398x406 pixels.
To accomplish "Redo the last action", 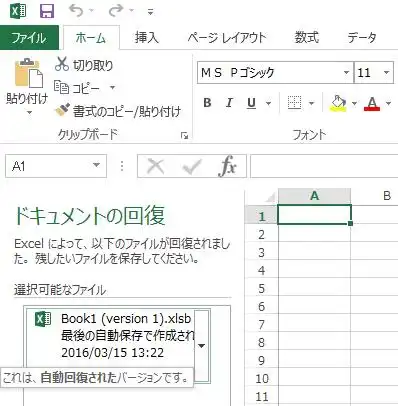I will pos(116,11).
